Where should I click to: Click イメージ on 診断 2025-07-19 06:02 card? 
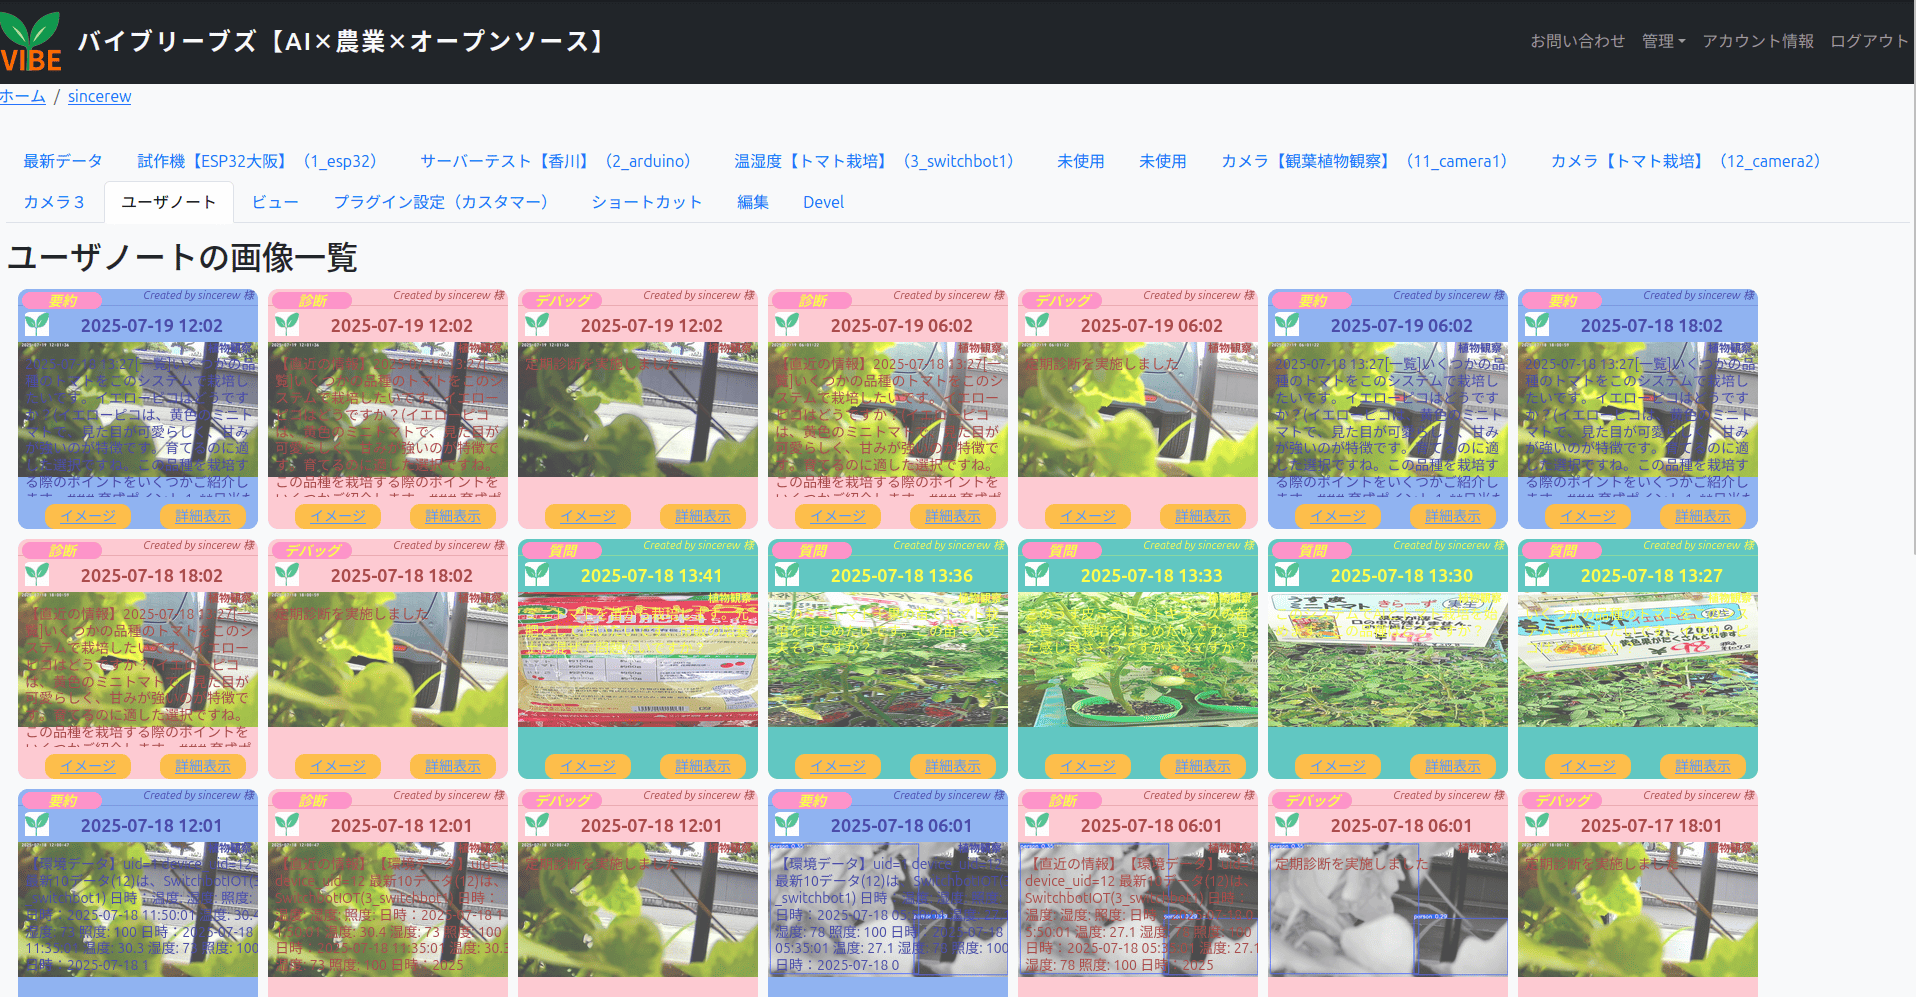(838, 516)
